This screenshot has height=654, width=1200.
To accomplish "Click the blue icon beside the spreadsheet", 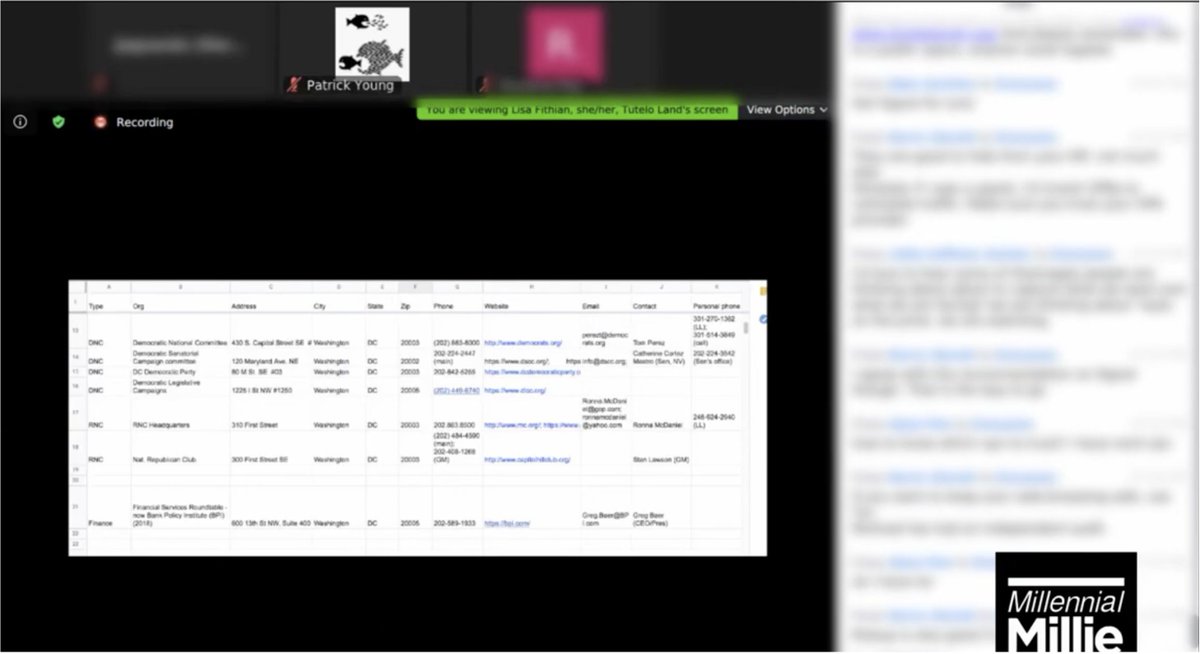I will 763,318.
